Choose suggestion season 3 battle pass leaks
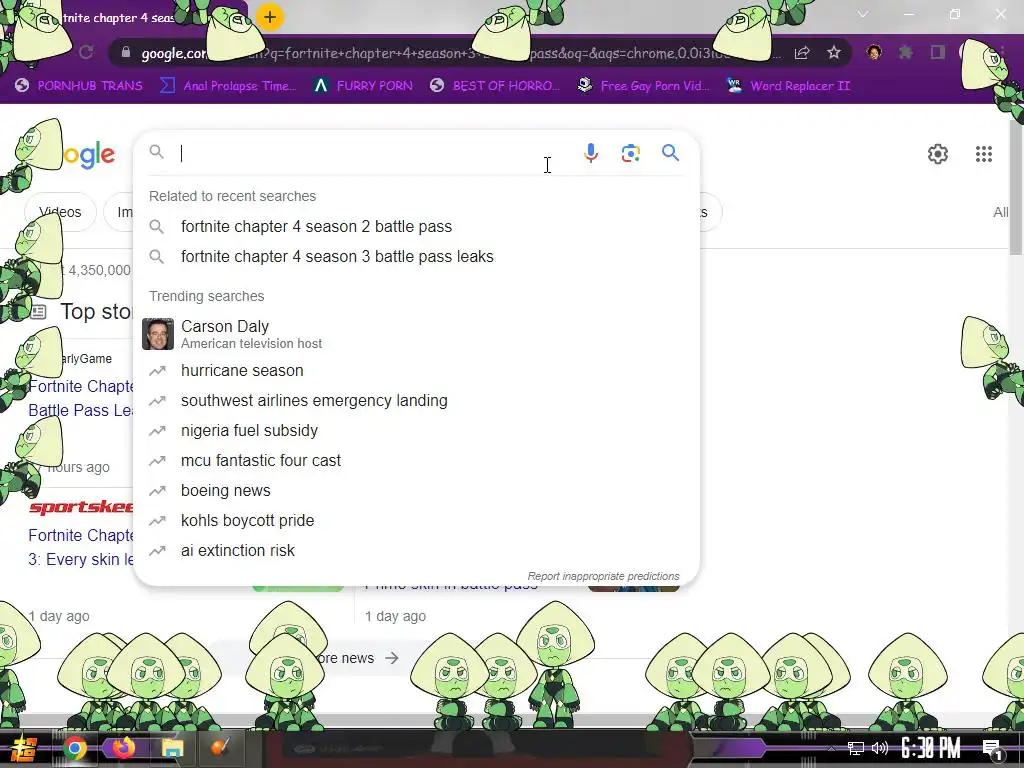Viewport: 1024px width, 768px height. [x=337, y=257]
